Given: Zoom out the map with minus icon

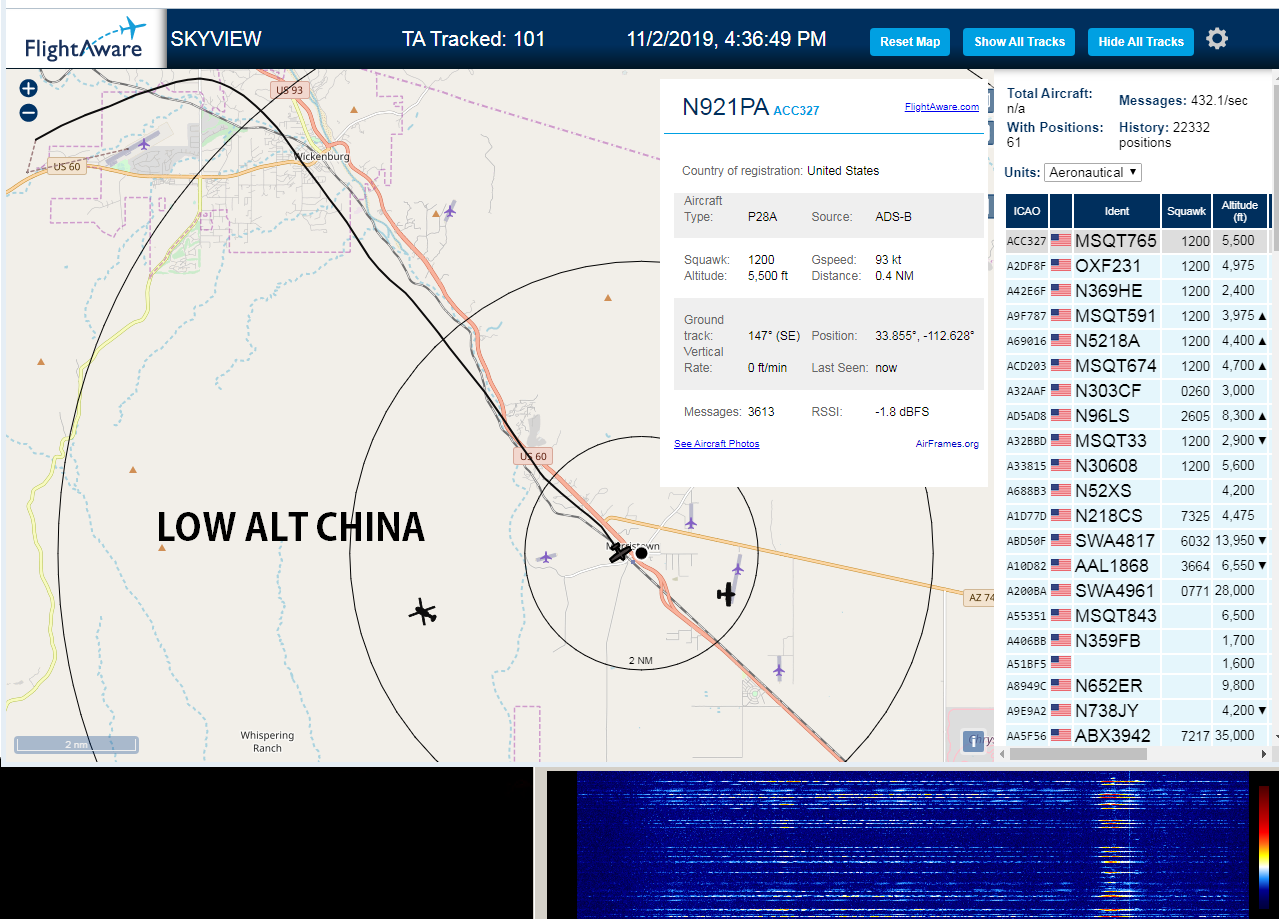Looking at the screenshot, I should [28, 113].
